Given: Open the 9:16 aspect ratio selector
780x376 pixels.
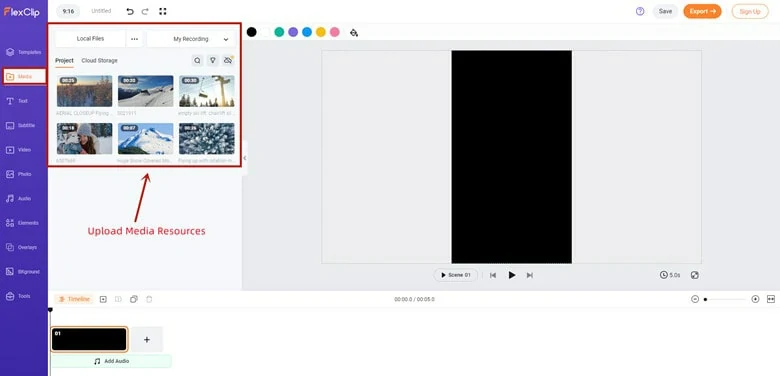Looking at the screenshot, I should (x=69, y=11).
